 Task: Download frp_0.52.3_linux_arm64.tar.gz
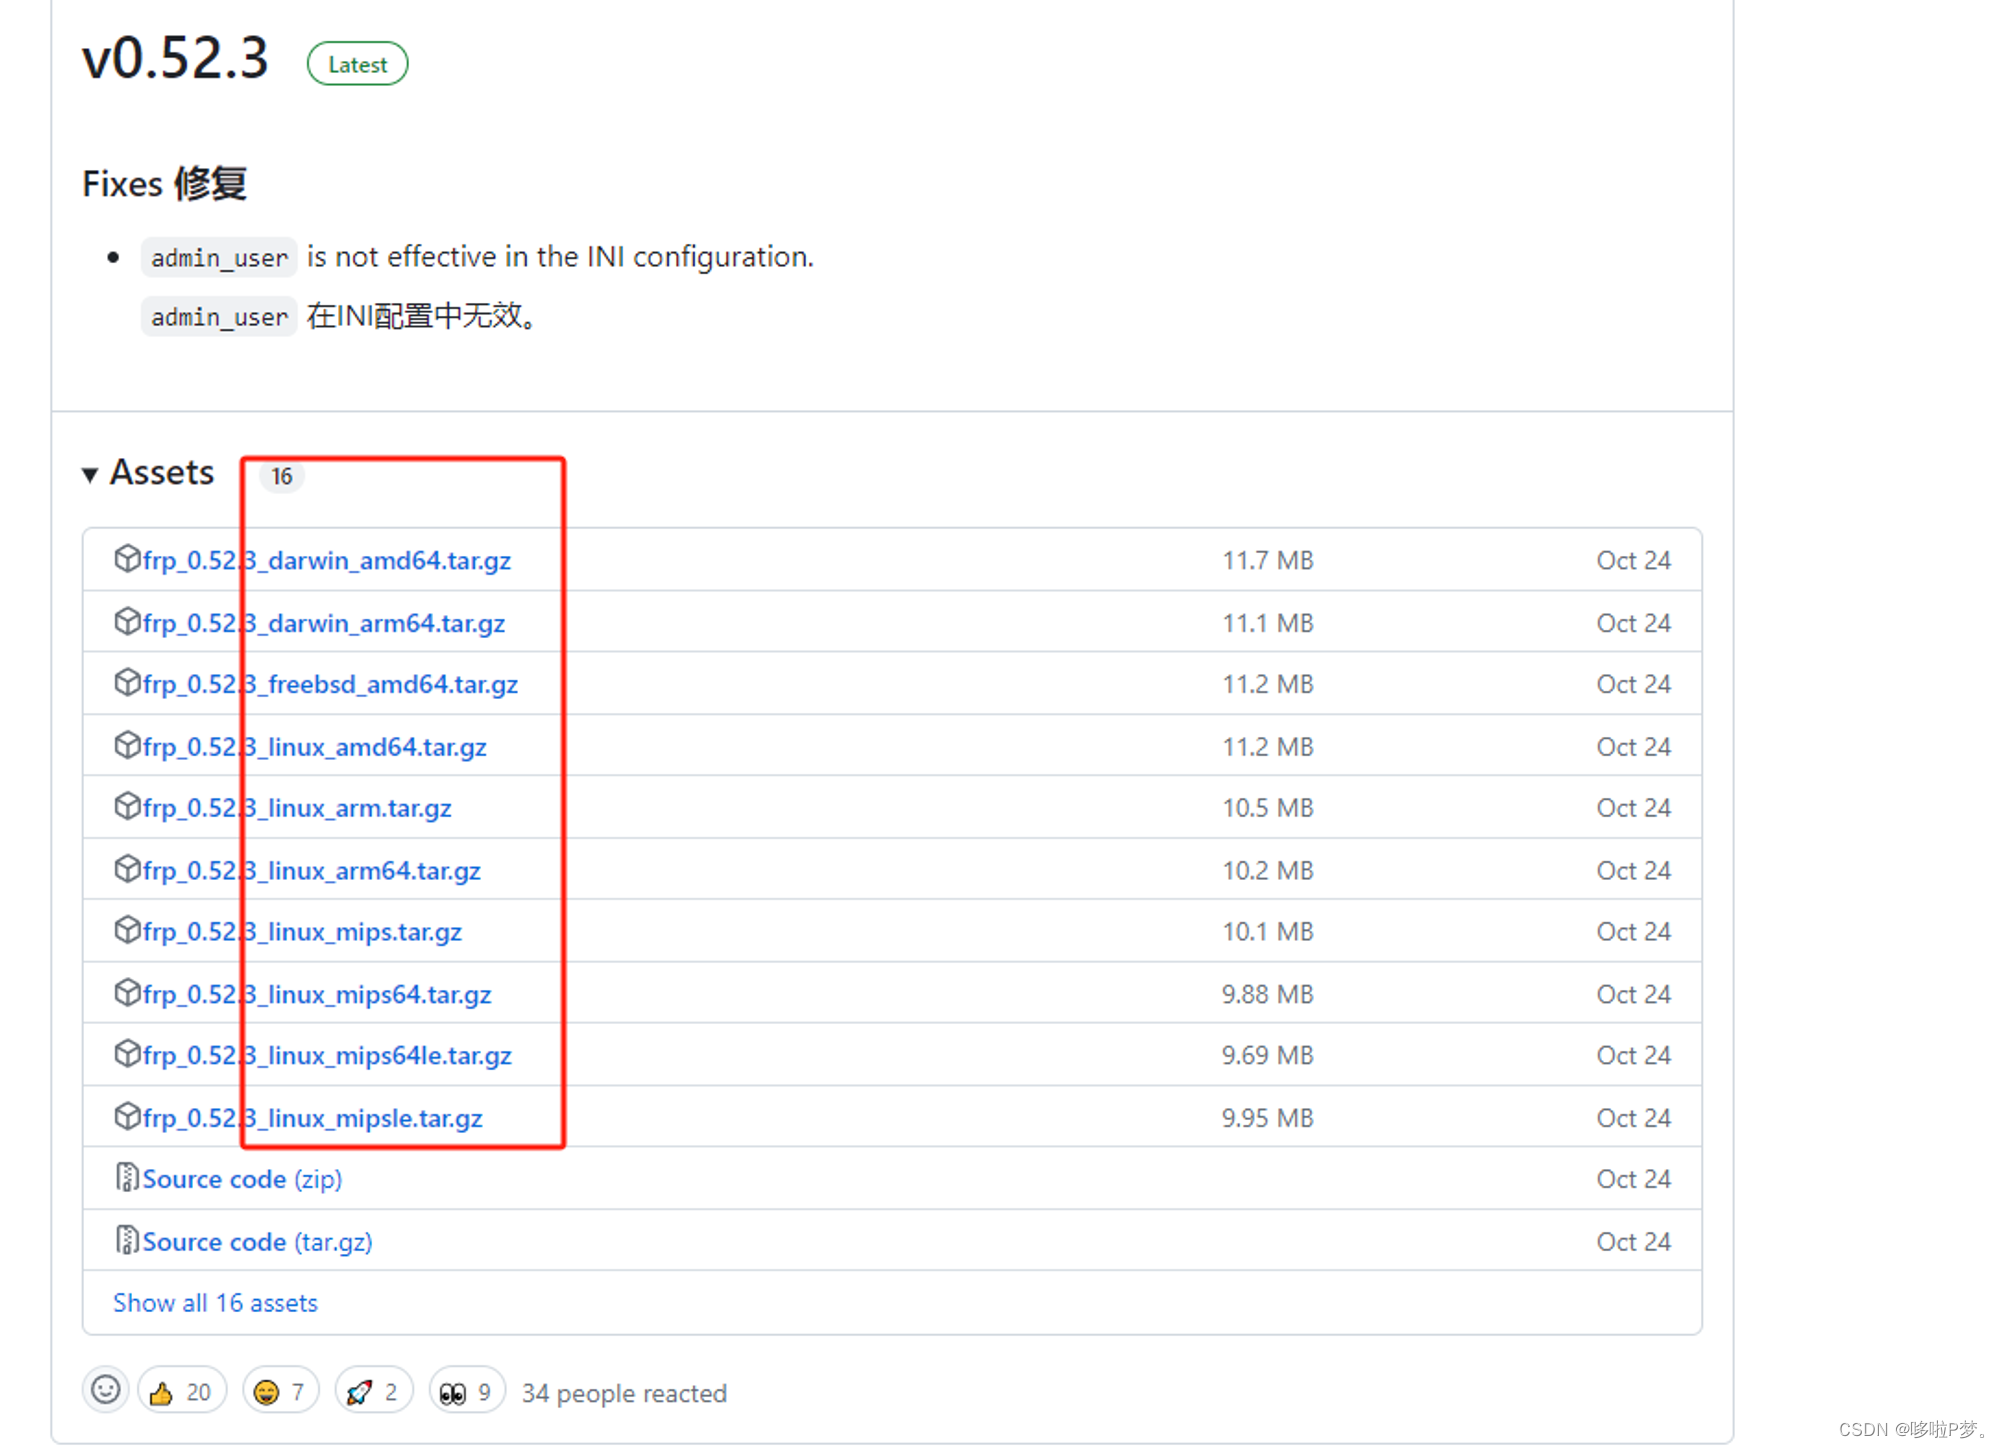coord(311,871)
